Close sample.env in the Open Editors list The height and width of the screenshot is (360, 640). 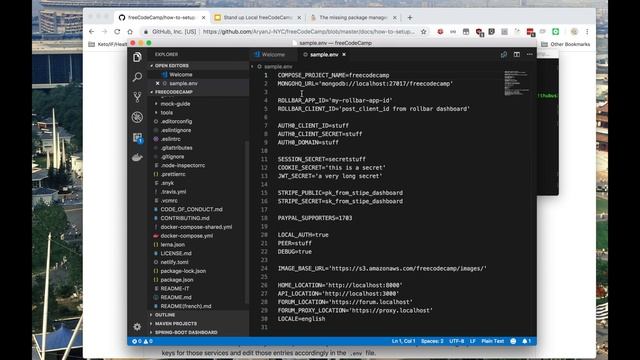pos(158,83)
